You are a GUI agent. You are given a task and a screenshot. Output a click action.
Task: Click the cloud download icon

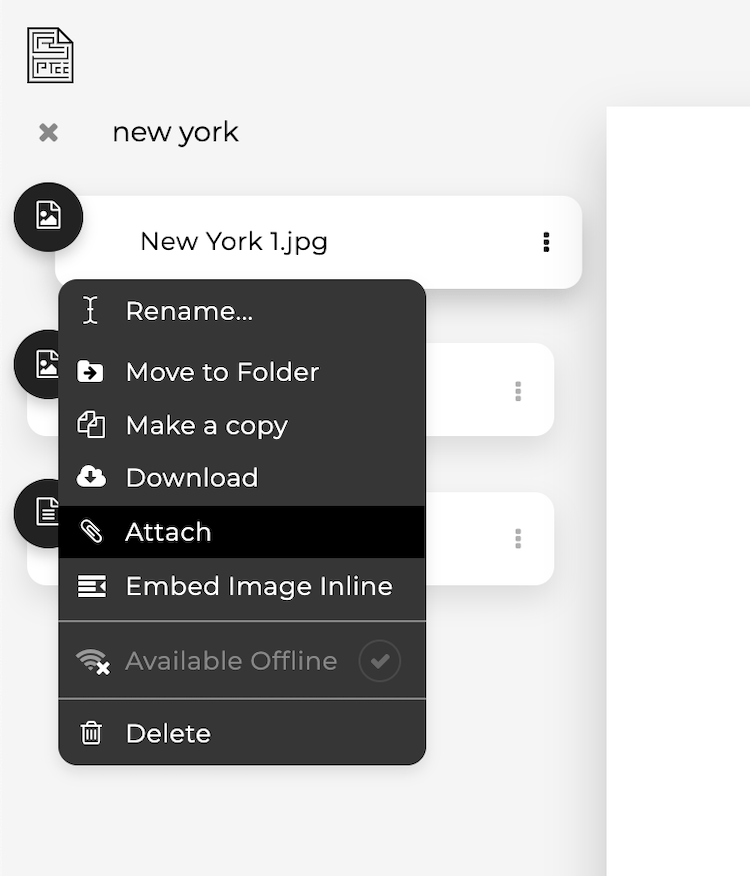pyautogui.click(x=91, y=477)
